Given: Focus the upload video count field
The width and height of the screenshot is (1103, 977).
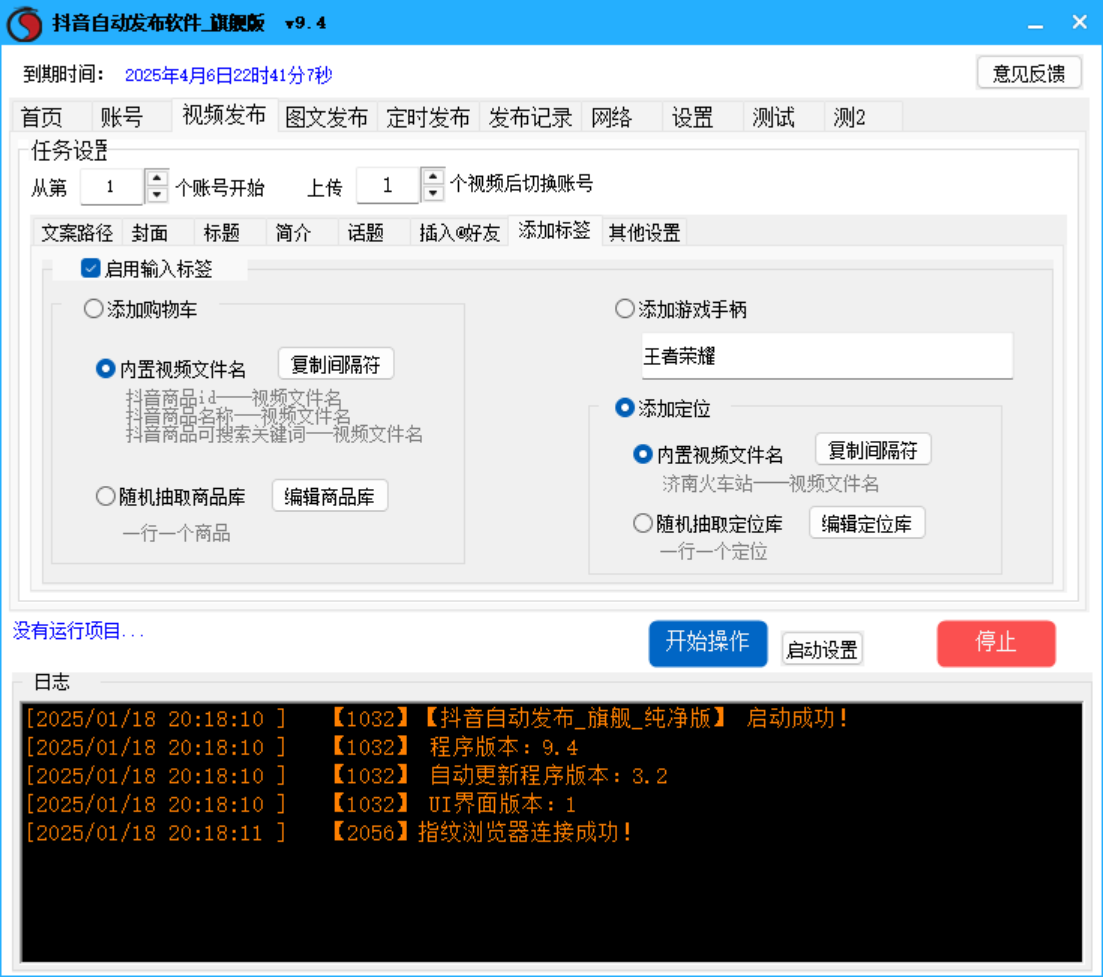Looking at the screenshot, I should pyautogui.click(x=388, y=185).
